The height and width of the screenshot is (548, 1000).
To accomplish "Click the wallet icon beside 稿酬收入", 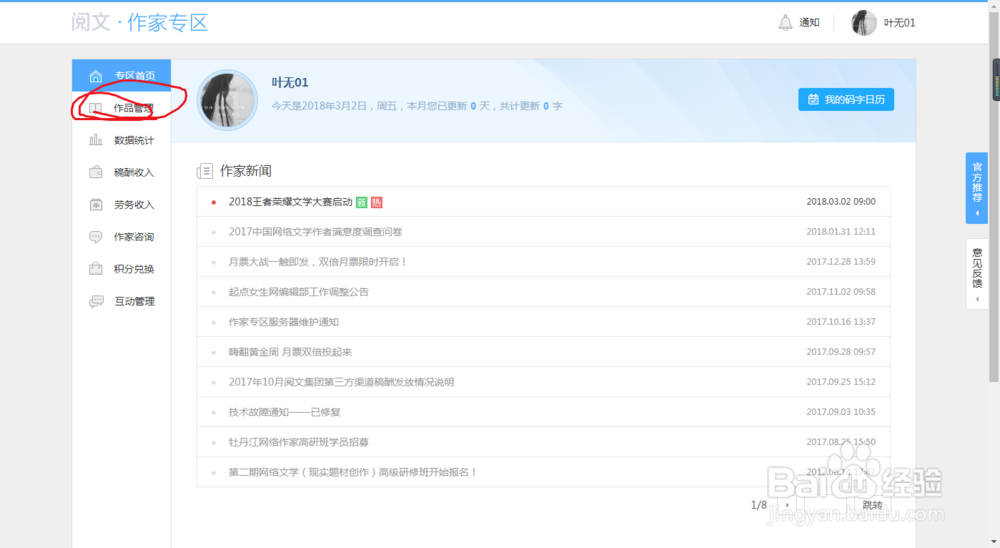I will 96,172.
